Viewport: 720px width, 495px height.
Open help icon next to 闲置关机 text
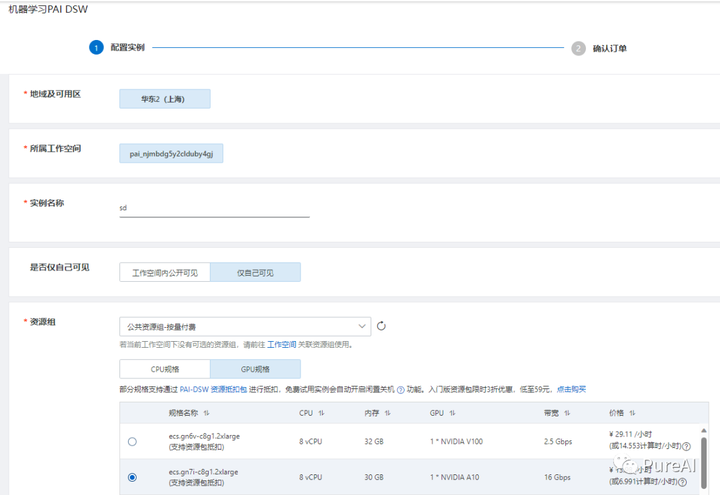click(400, 390)
